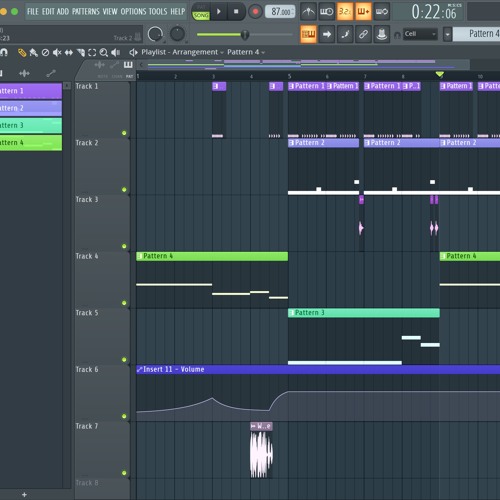
Task: Click the time display 0:22:06
Action: 433,12
